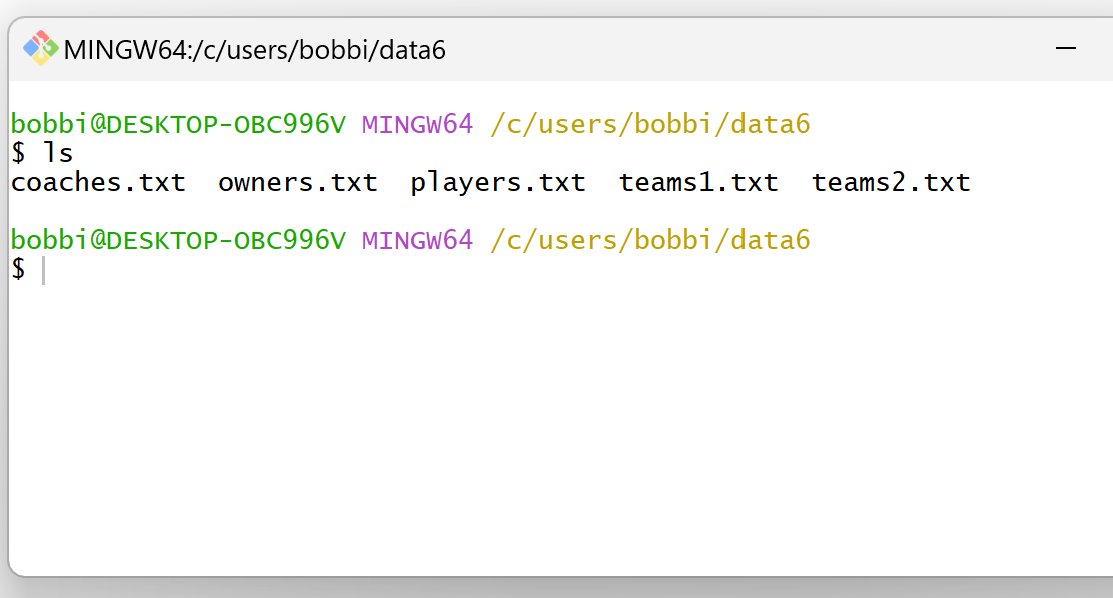Click the coaches.txt filename in output

pyautogui.click(x=98, y=183)
